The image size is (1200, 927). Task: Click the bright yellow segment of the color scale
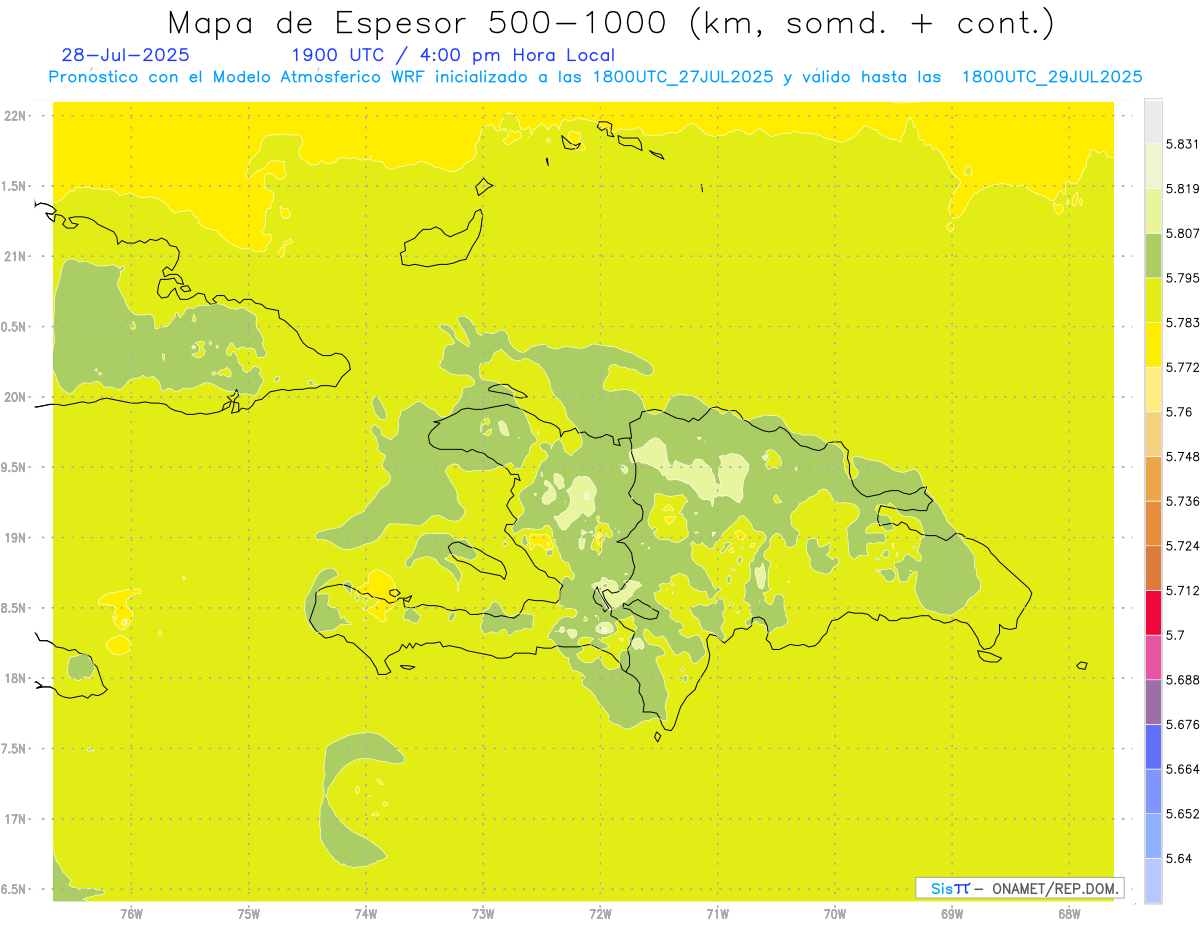pyautogui.click(x=1153, y=344)
